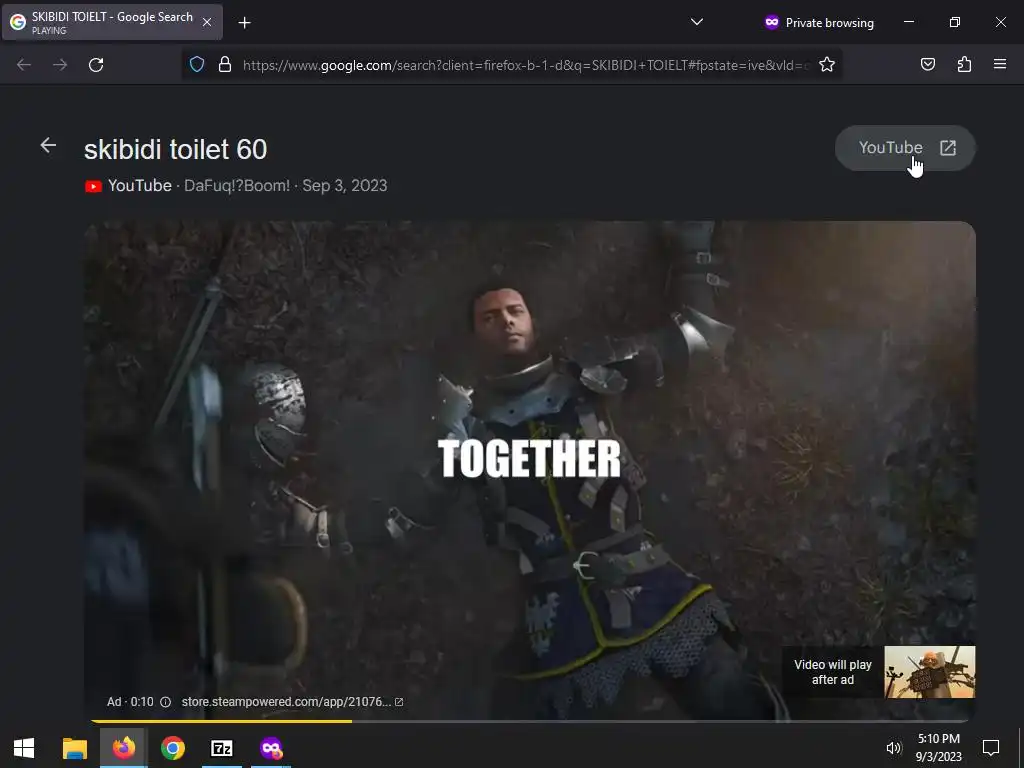
Task: Open the Firefox hamburger menu
Action: [x=1000, y=65]
